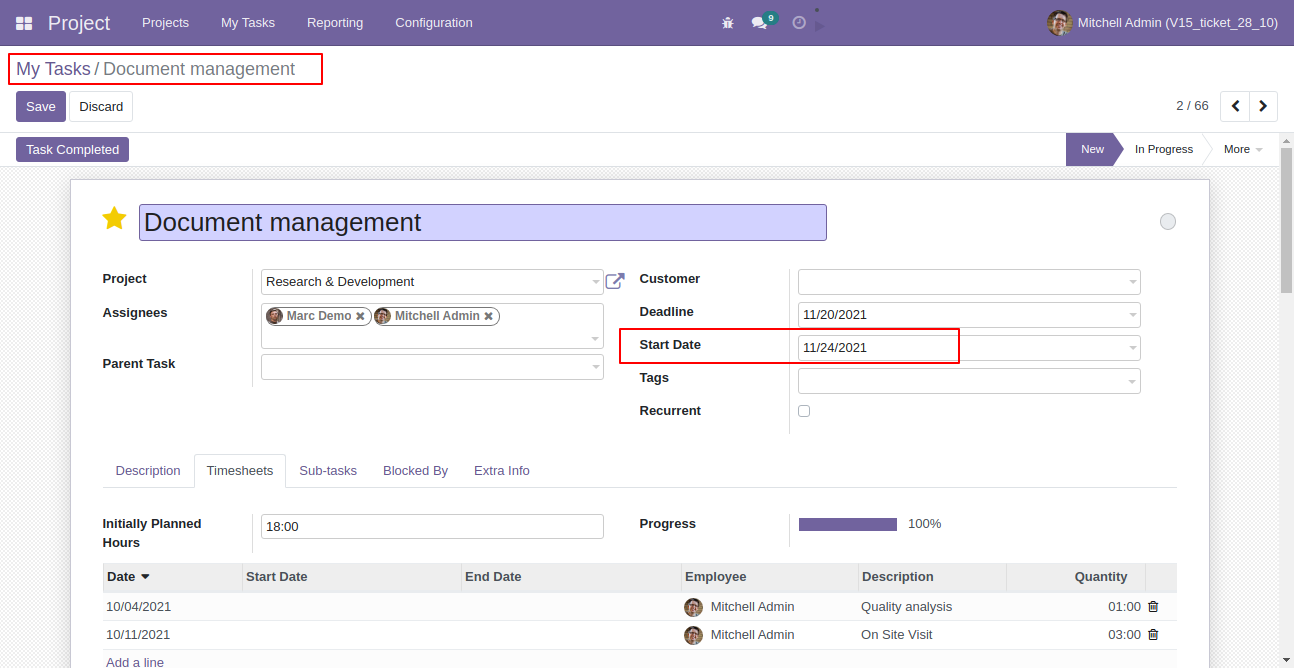1294x668 pixels.
Task: Open the Deadline date picker field
Action: 969,315
